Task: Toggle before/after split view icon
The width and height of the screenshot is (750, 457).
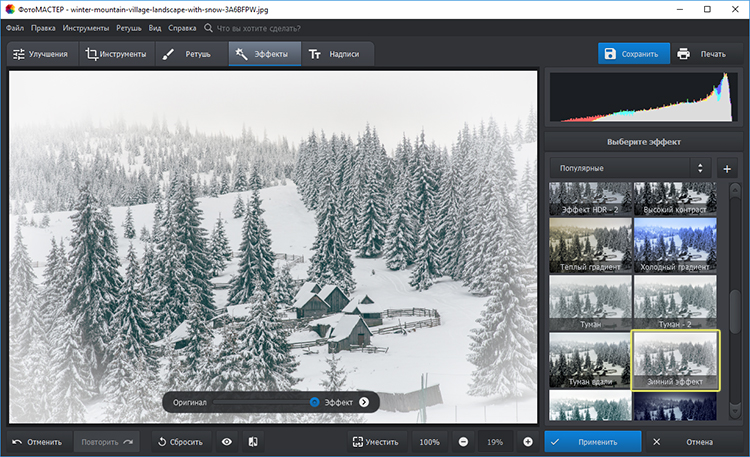Action: coord(253,441)
